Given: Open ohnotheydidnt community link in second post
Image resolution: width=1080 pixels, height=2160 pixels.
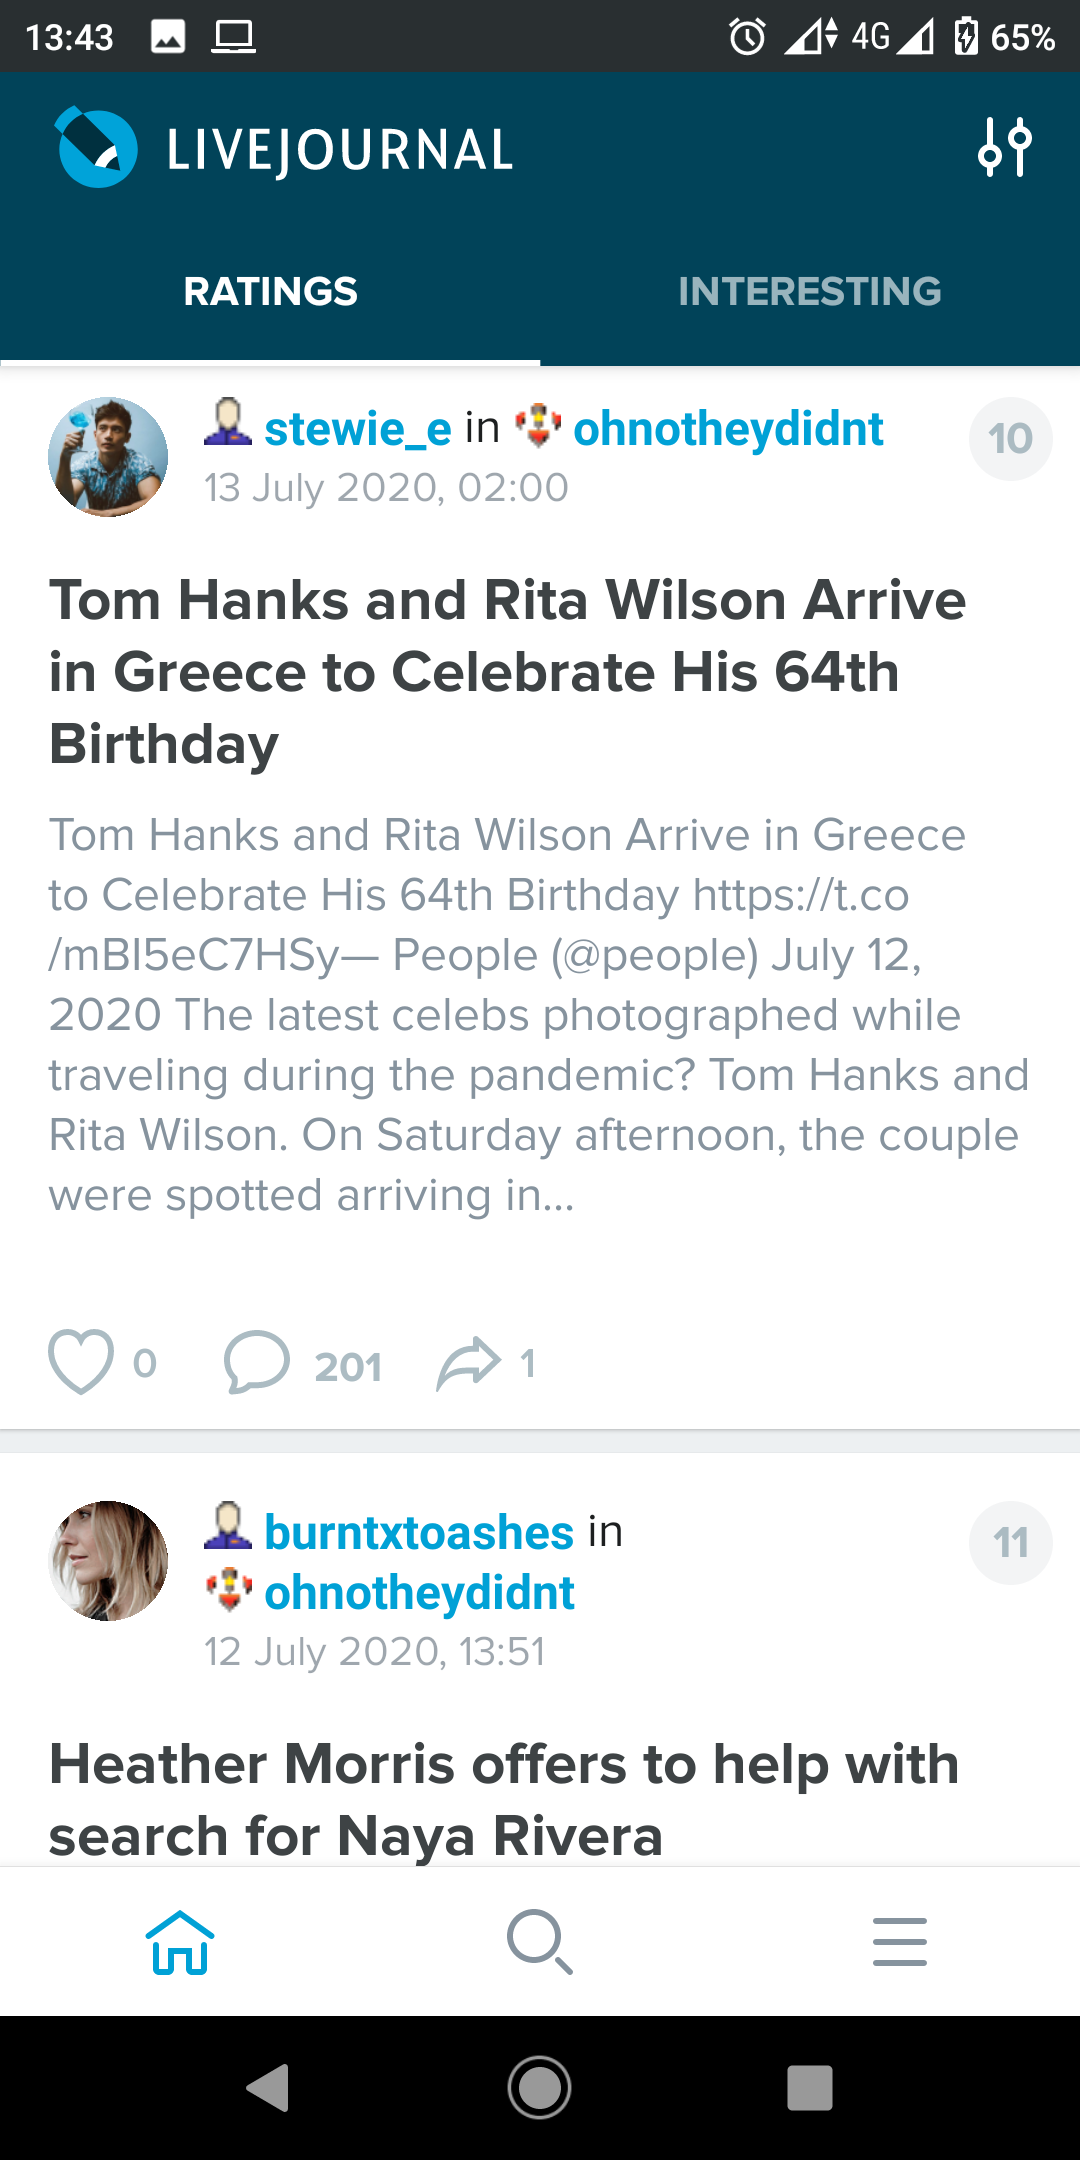Looking at the screenshot, I should (419, 1592).
